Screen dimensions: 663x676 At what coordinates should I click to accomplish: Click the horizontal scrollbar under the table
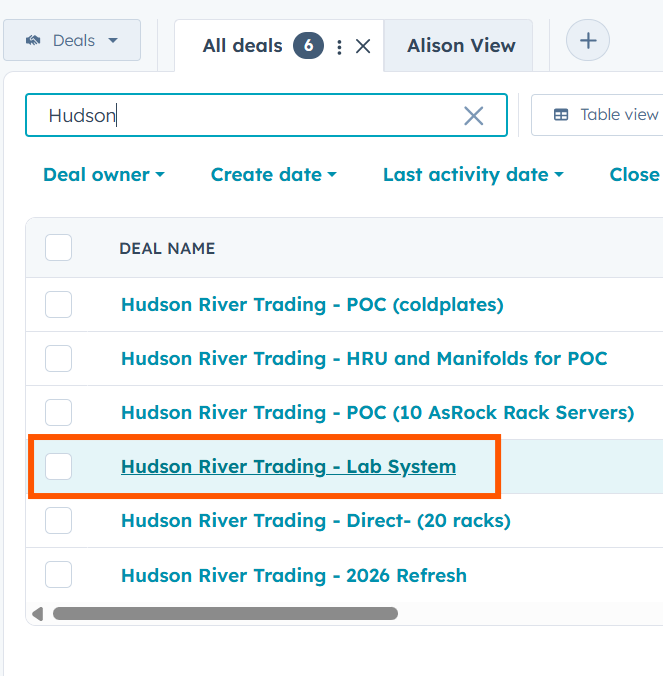[x=225, y=613]
